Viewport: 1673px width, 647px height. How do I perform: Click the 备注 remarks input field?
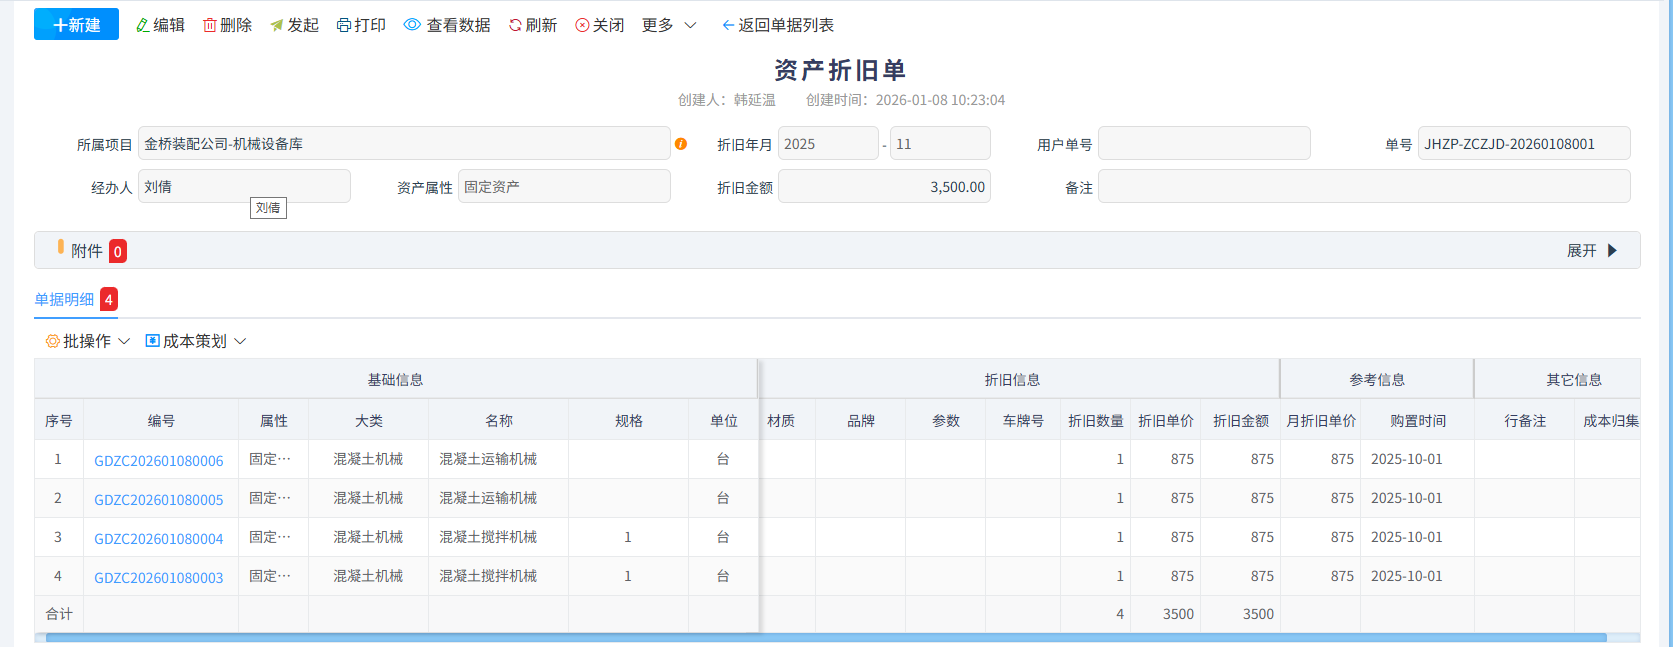(1363, 187)
